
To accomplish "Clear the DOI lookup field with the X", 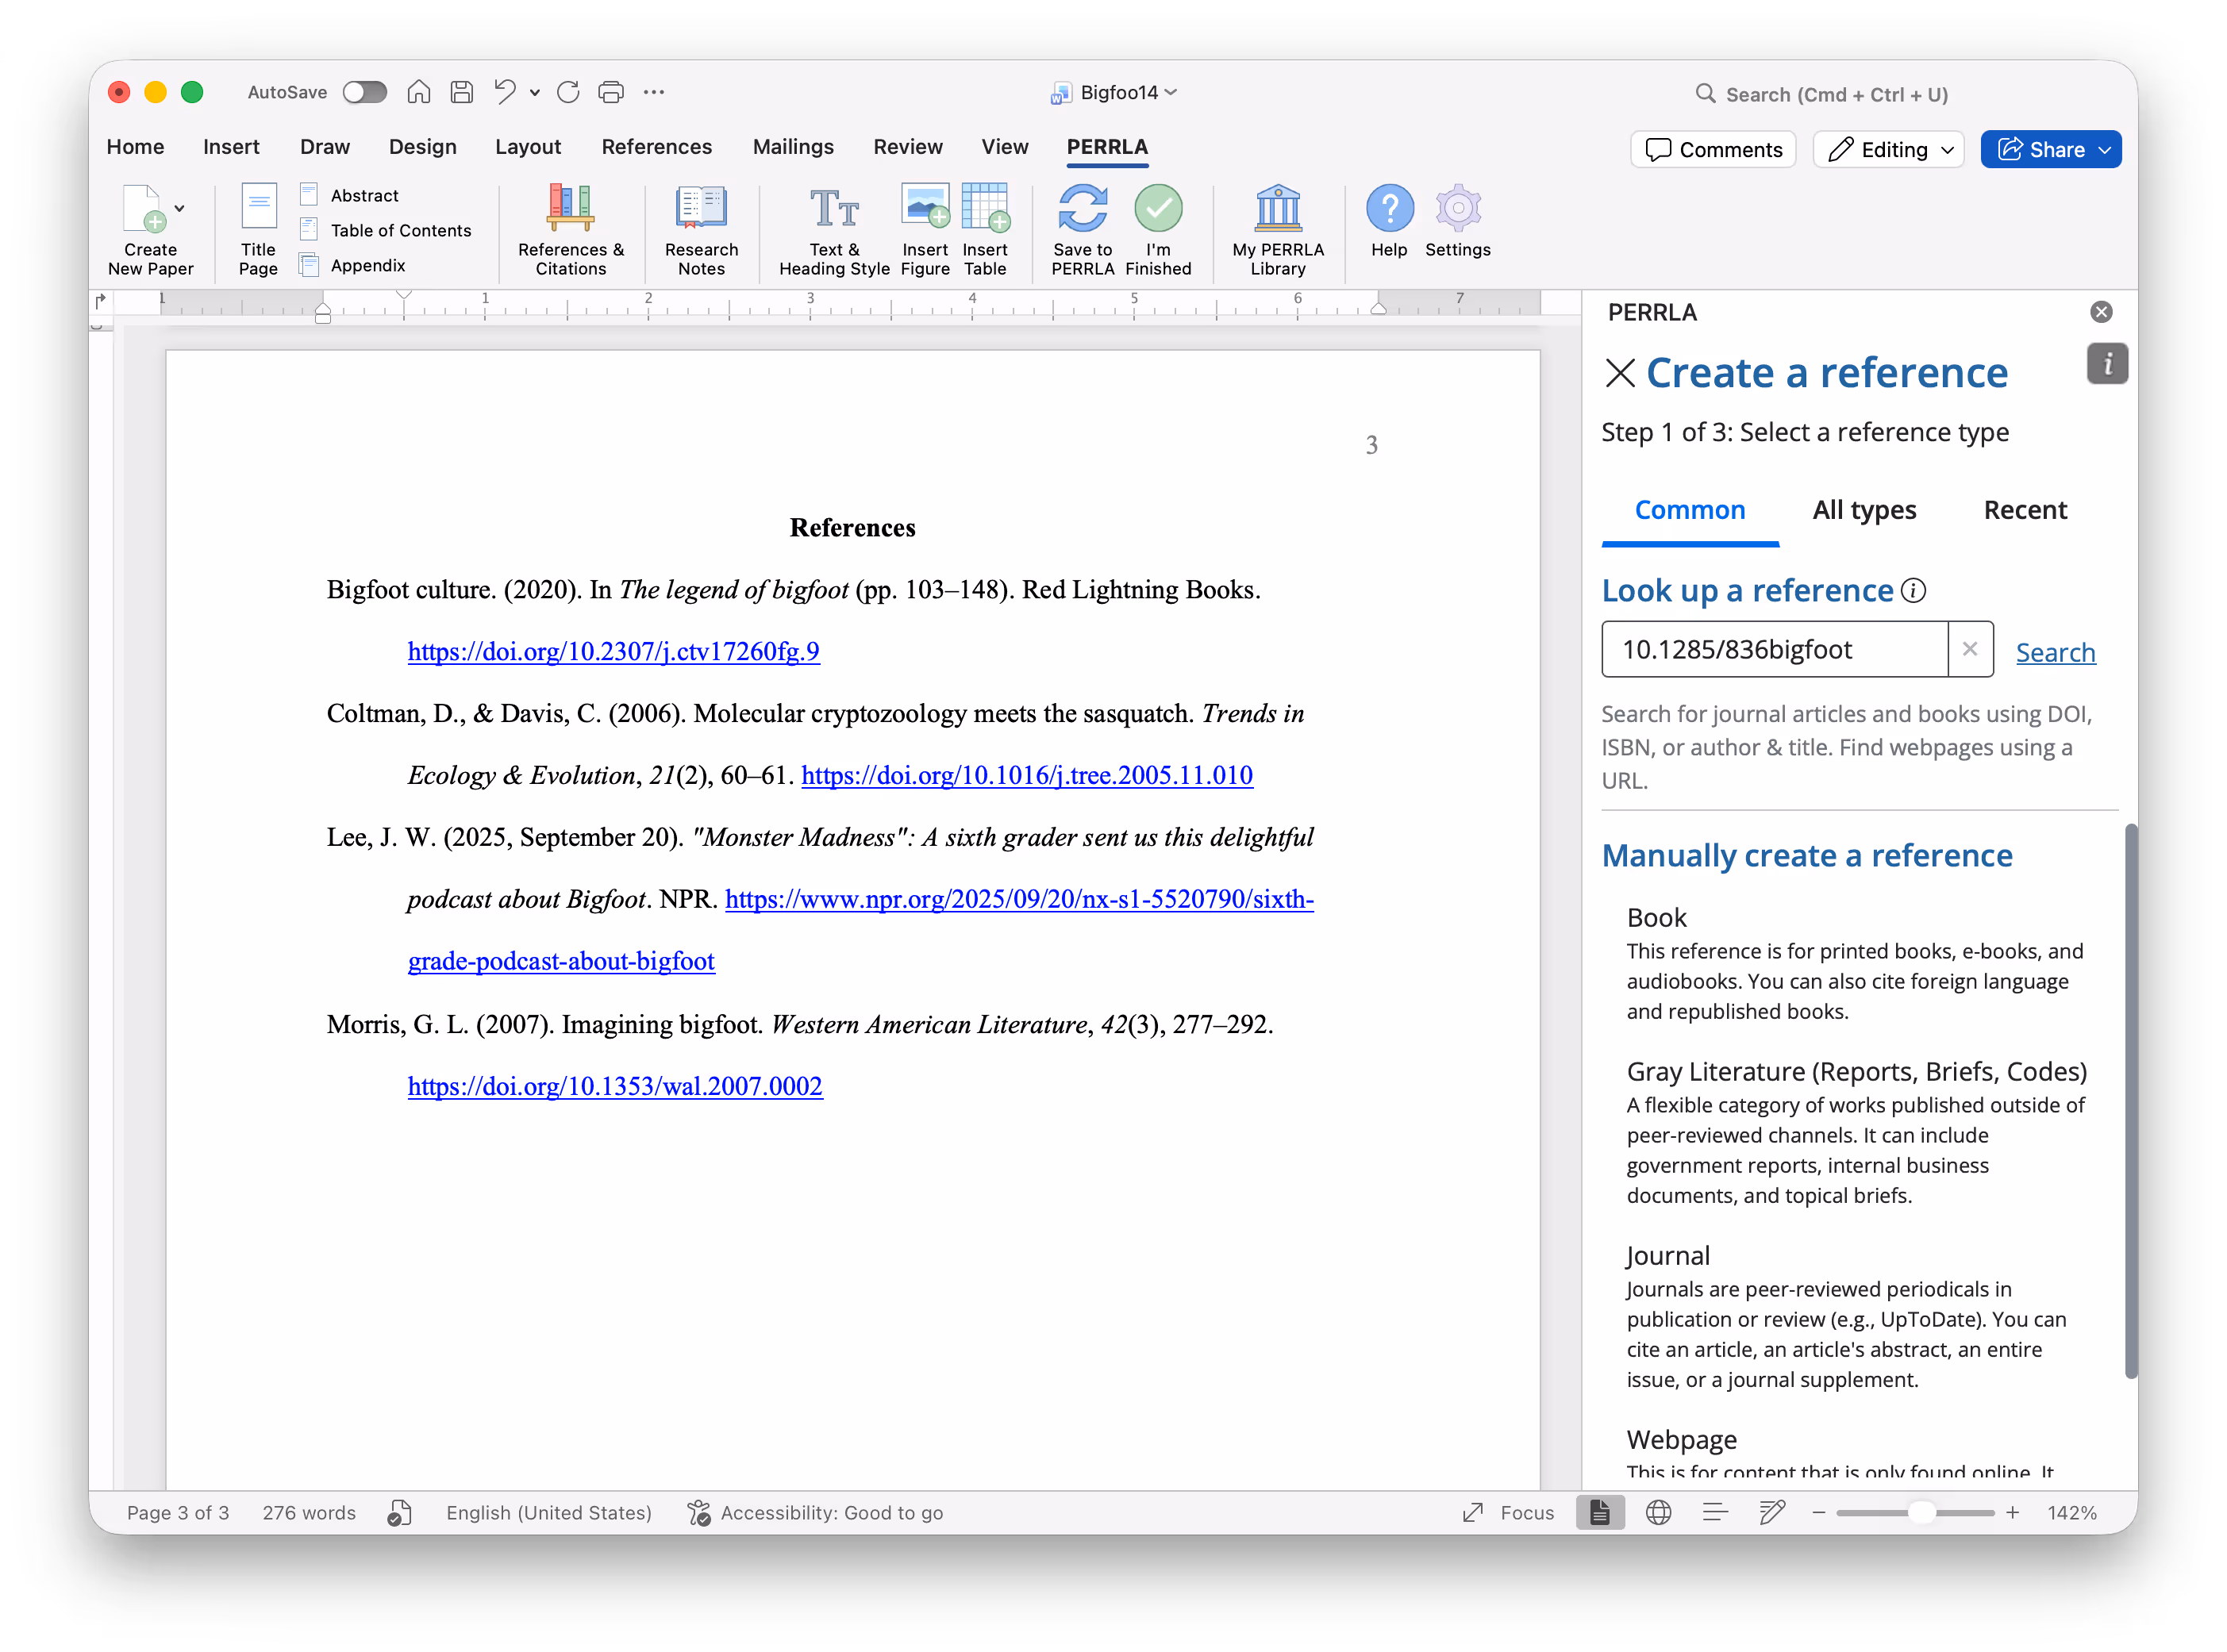I will (1969, 649).
